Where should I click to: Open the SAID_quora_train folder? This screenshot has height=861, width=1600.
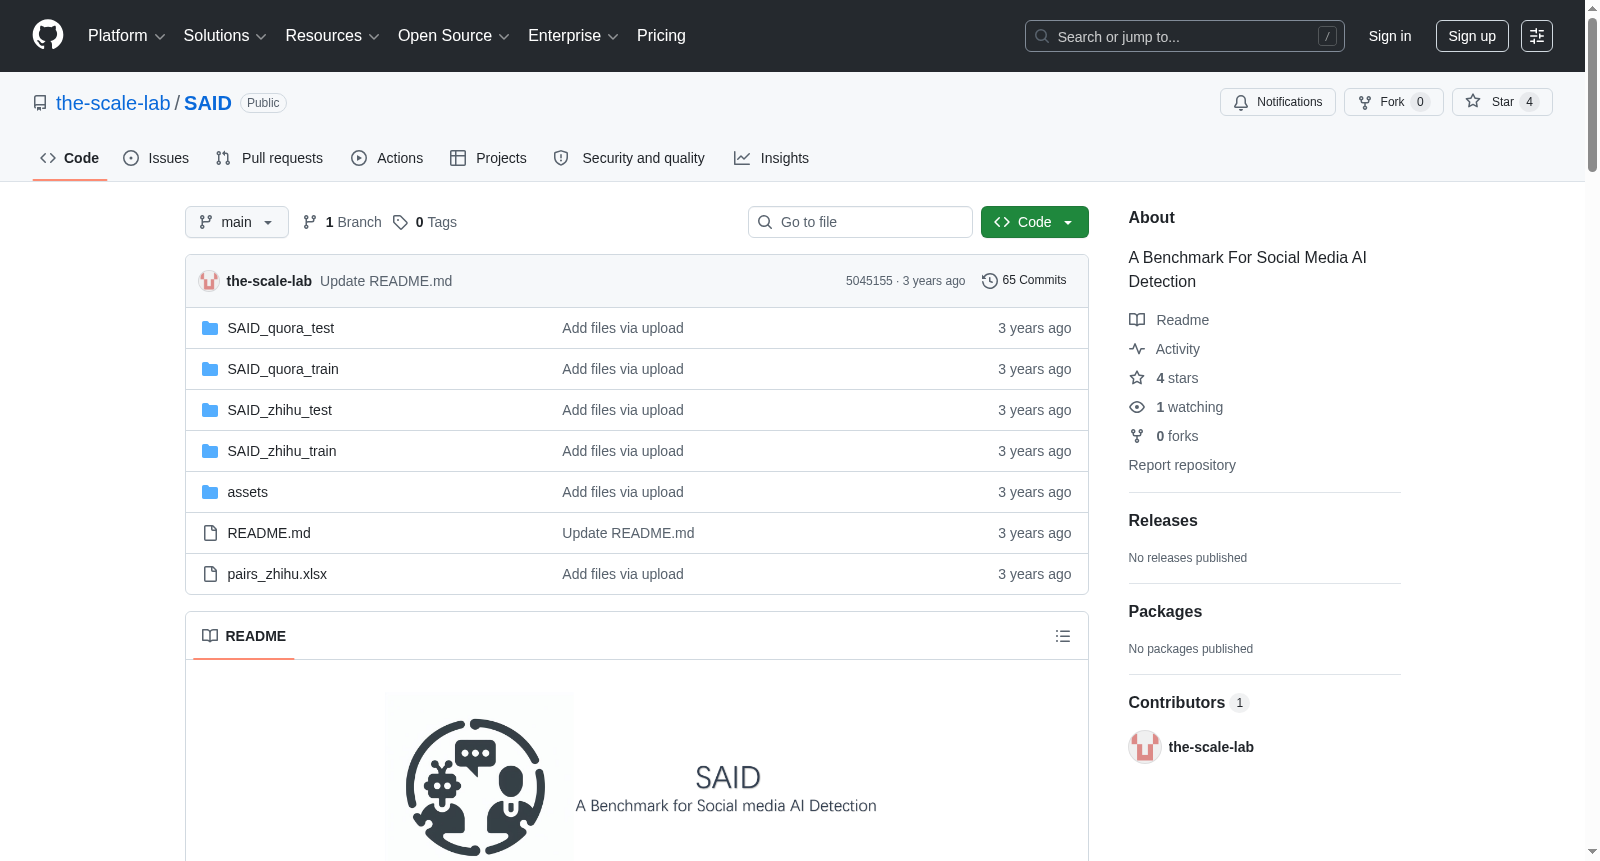click(x=283, y=369)
